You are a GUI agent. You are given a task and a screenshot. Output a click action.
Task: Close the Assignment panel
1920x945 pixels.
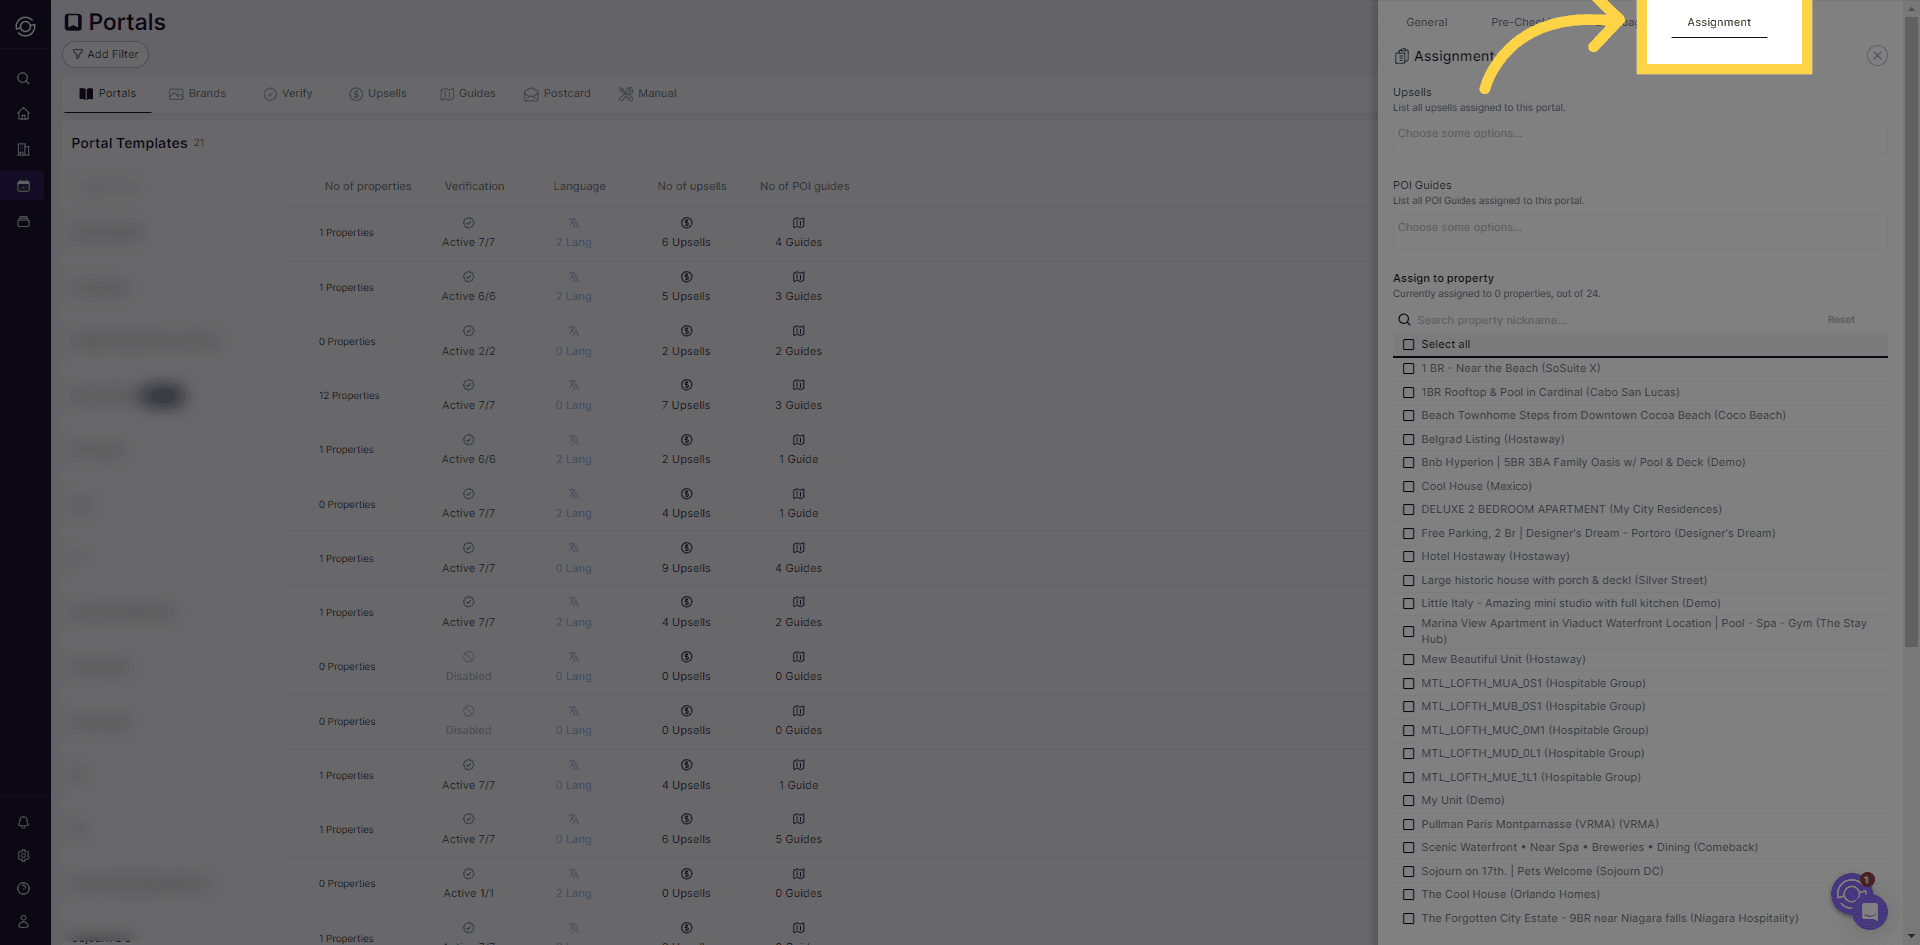[1877, 55]
